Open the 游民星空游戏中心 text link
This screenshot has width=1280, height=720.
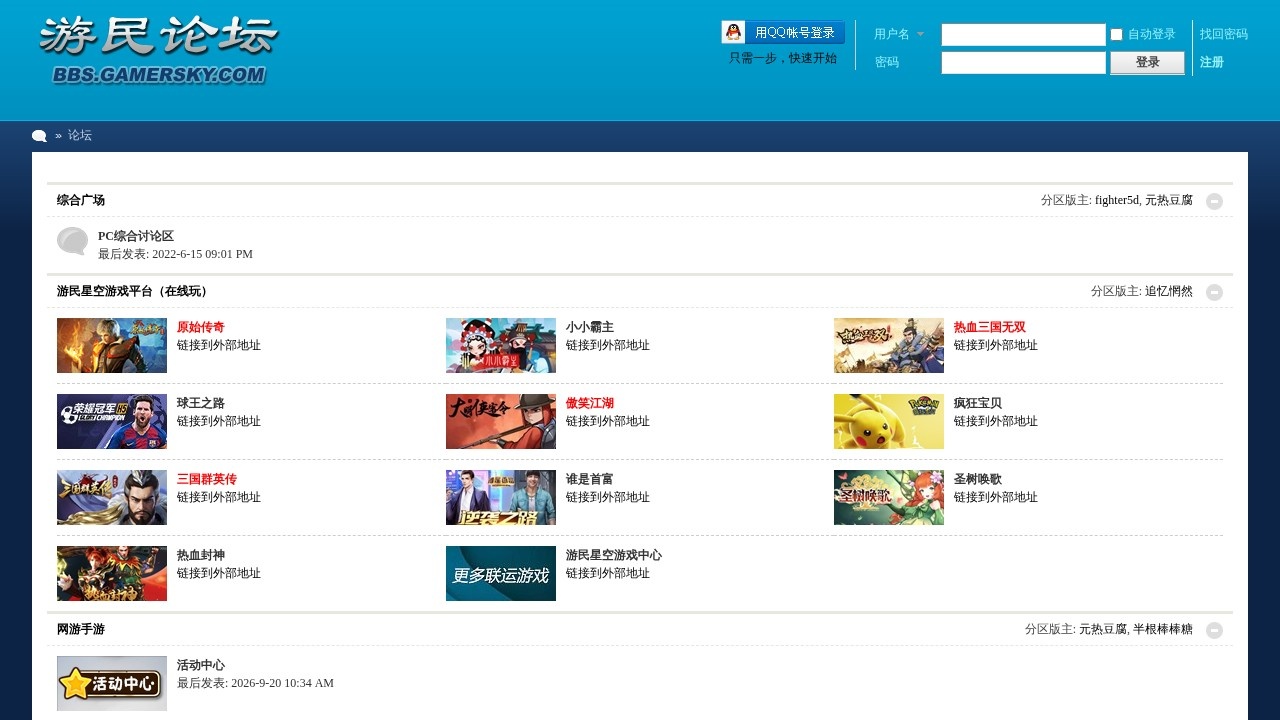point(614,555)
